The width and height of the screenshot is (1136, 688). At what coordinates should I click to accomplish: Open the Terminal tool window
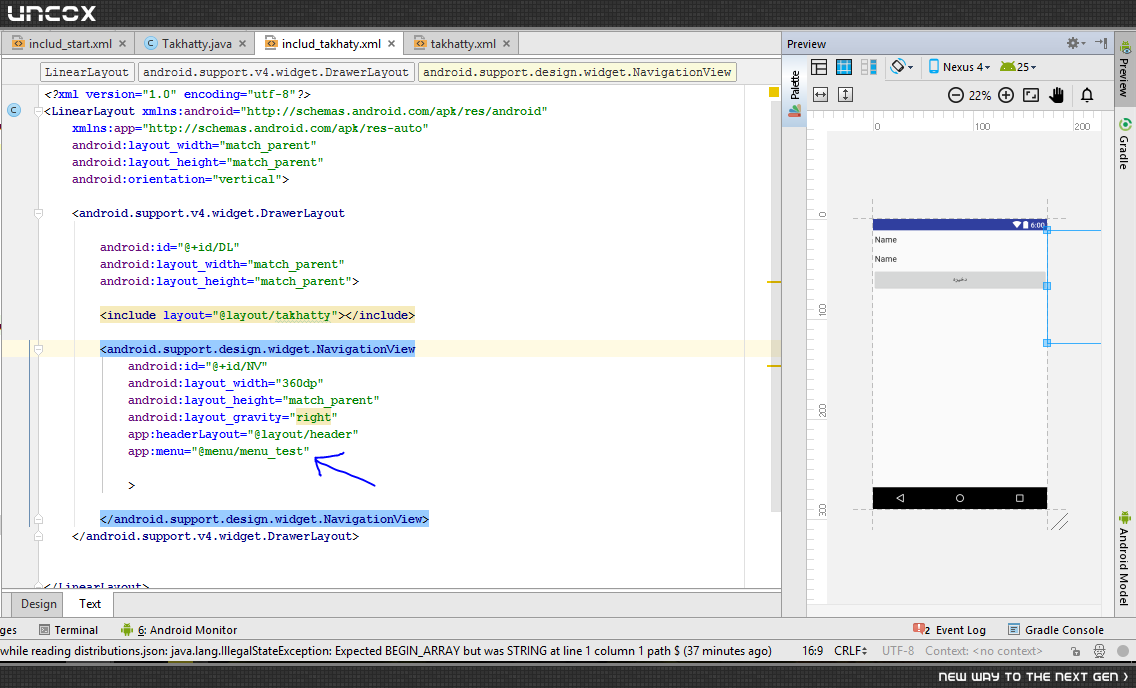click(69, 630)
